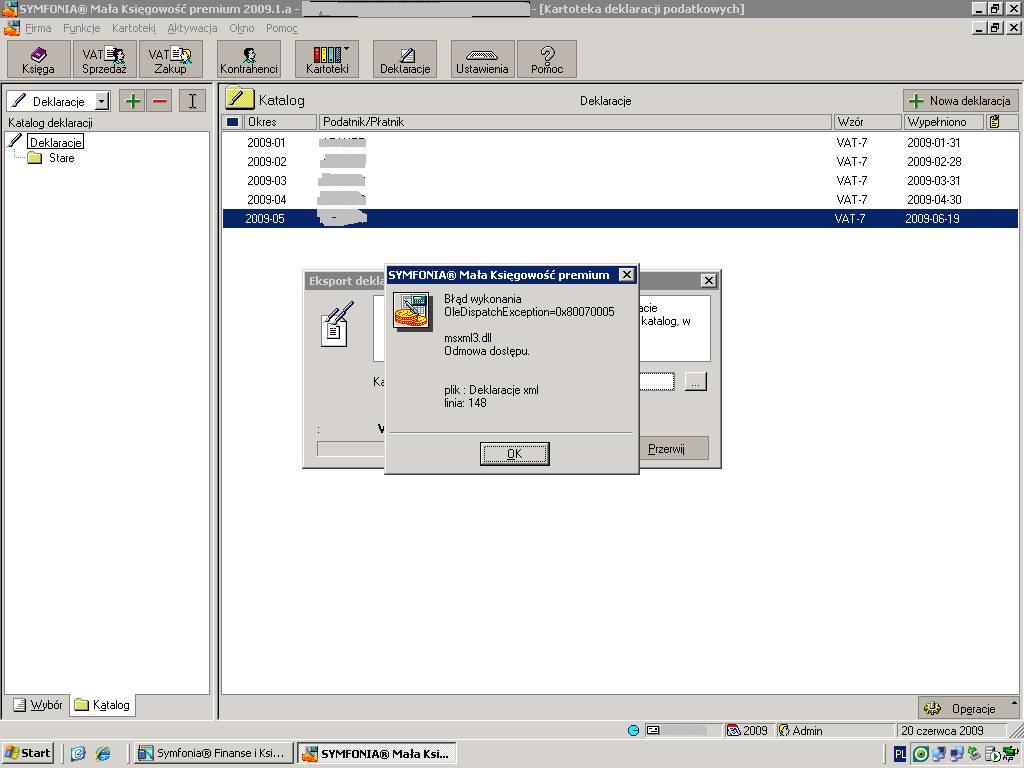
Task: Click show desktop quick launch icon
Action: [x=78, y=753]
